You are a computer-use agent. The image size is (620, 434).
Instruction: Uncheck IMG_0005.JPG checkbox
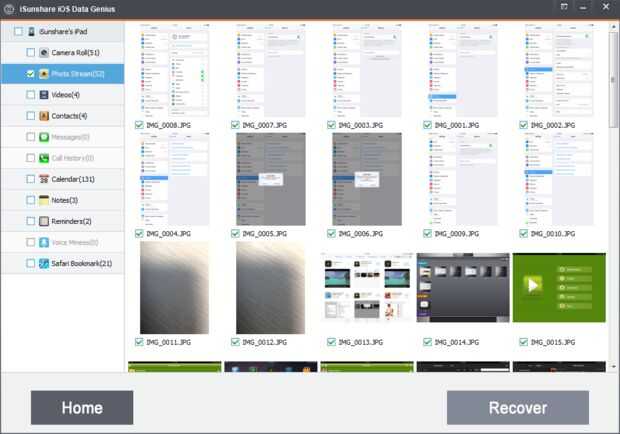click(x=235, y=234)
